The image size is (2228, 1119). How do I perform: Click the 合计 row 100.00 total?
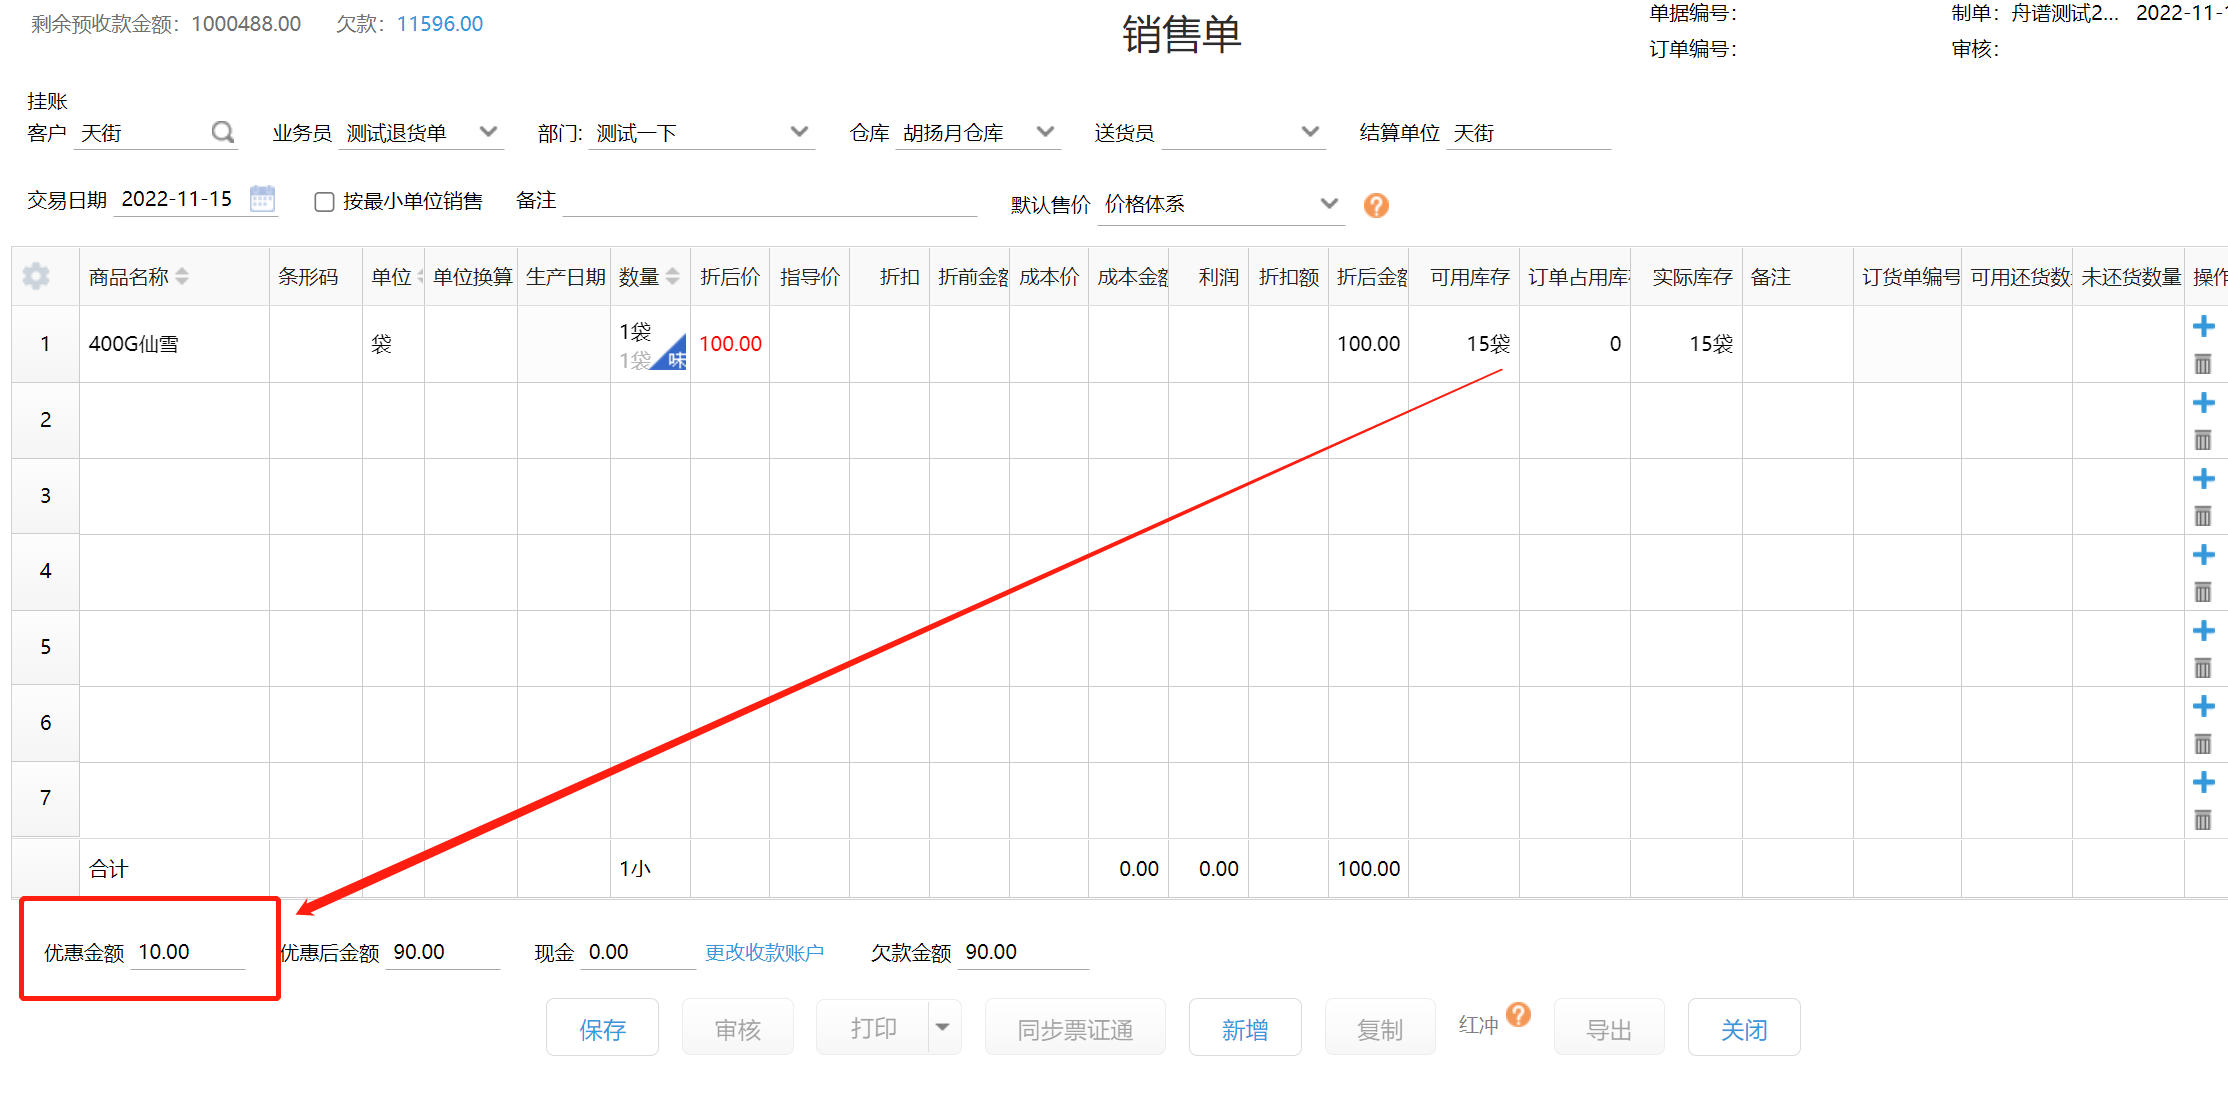pyautogui.click(x=1368, y=869)
